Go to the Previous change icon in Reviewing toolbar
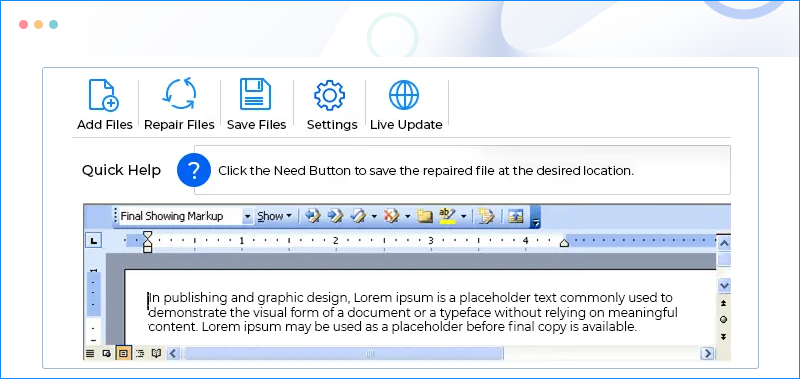The image size is (800, 379). [x=313, y=216]
